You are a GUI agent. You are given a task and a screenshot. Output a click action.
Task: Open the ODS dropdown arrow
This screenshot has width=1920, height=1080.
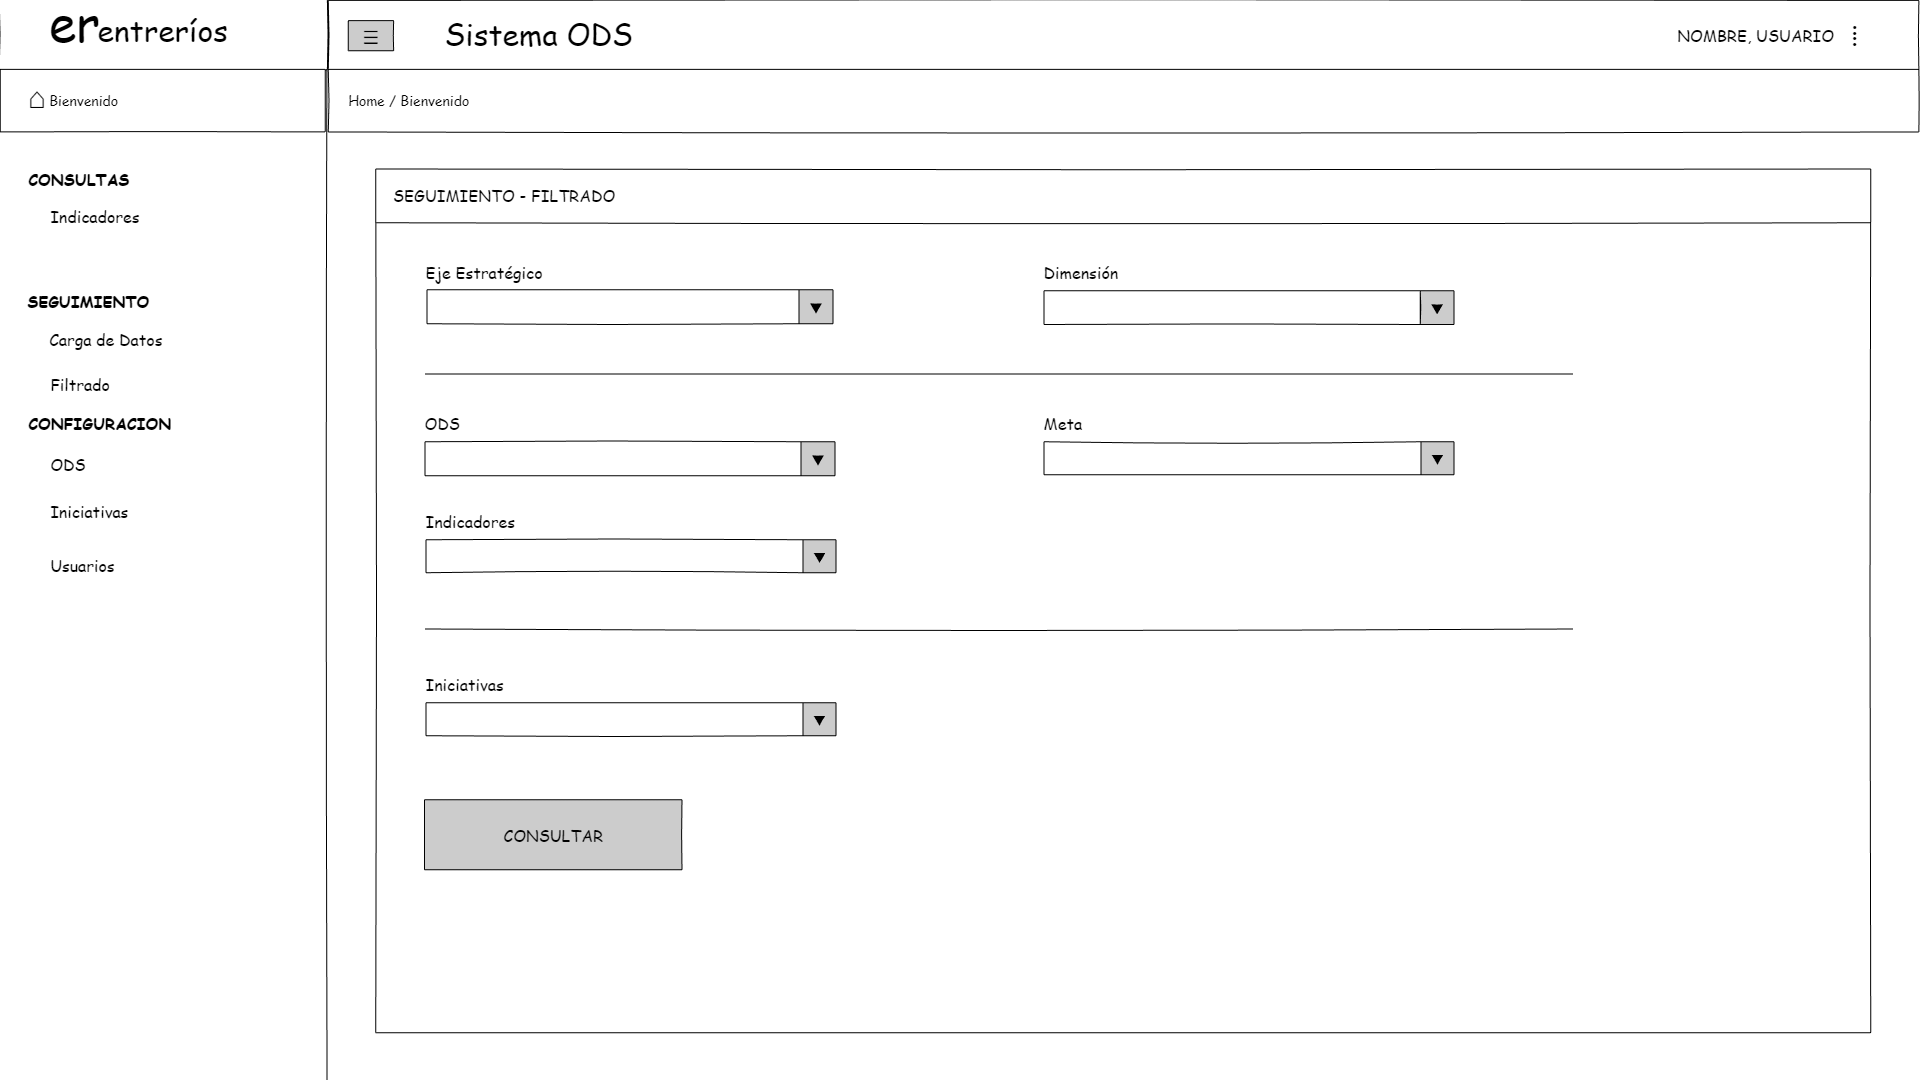point(817,460)
